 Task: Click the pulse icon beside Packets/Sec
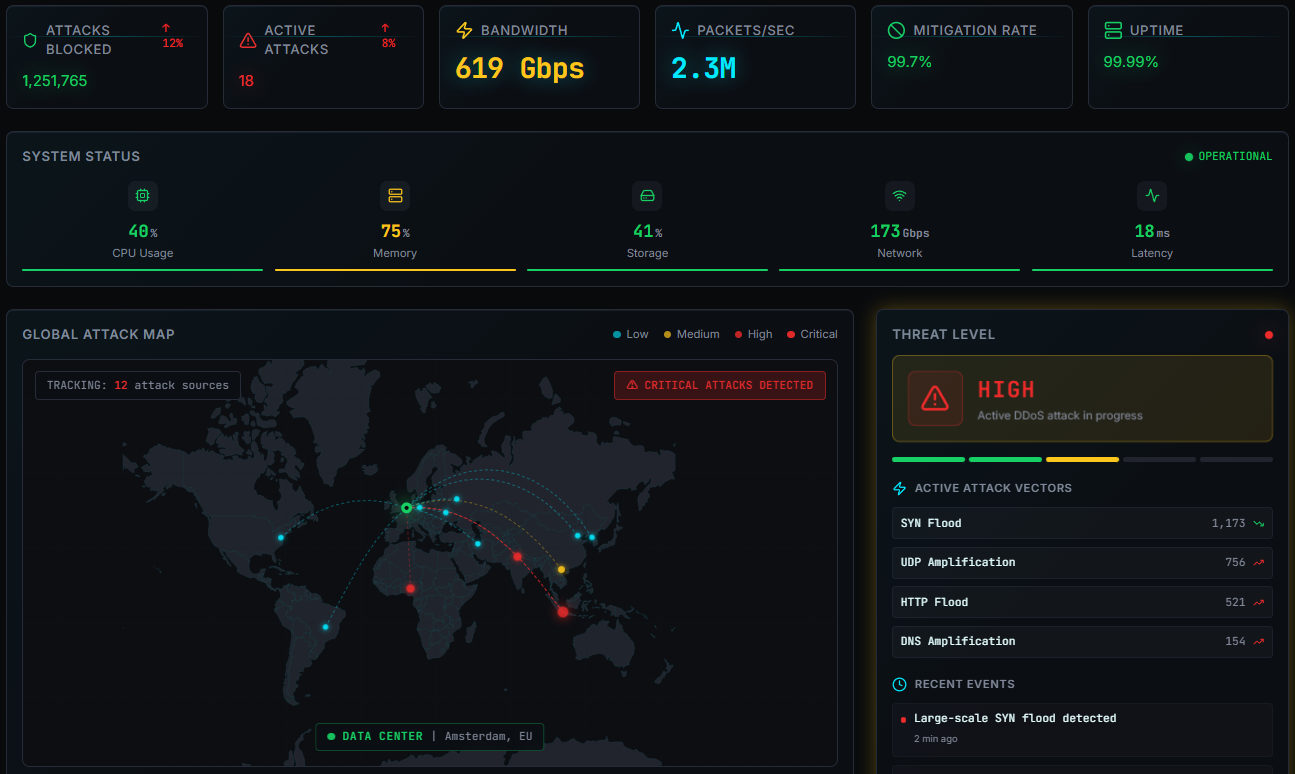680,31
